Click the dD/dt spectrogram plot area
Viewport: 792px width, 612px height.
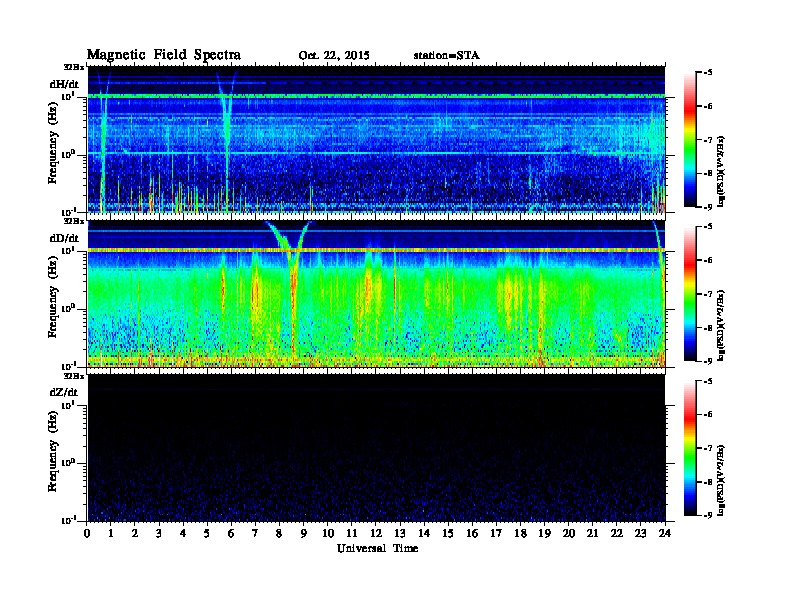pyautogui.click(x=376, y=294)
